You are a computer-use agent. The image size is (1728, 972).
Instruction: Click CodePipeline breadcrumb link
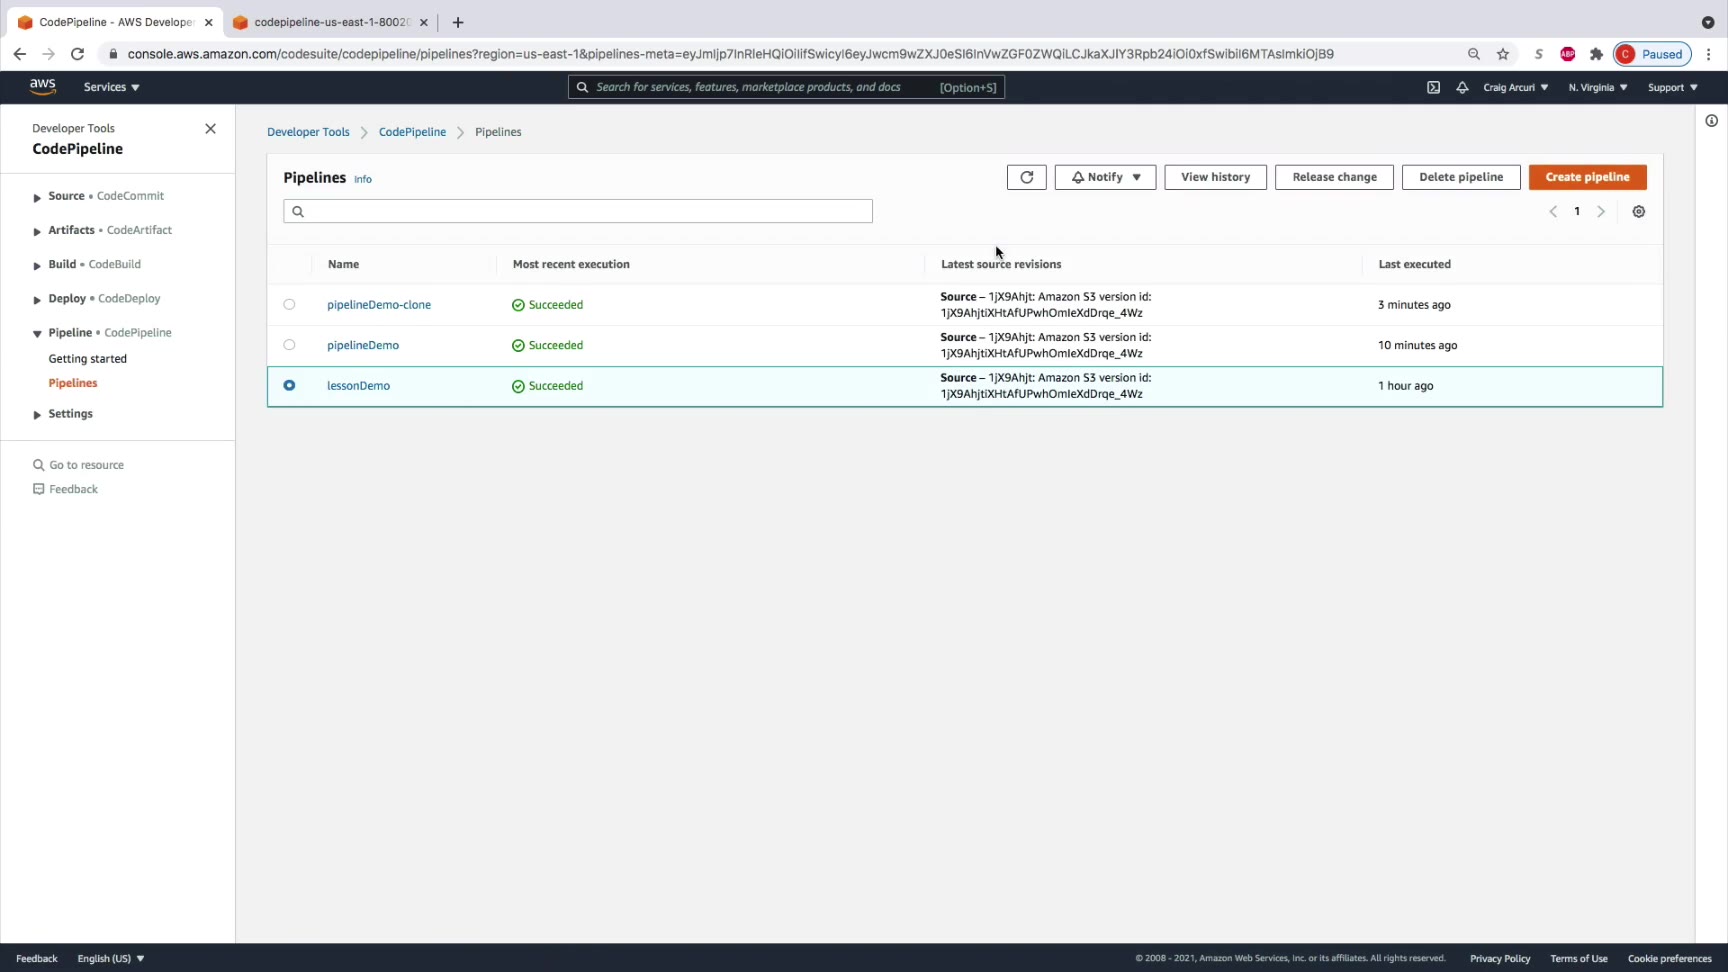(412, 132)
